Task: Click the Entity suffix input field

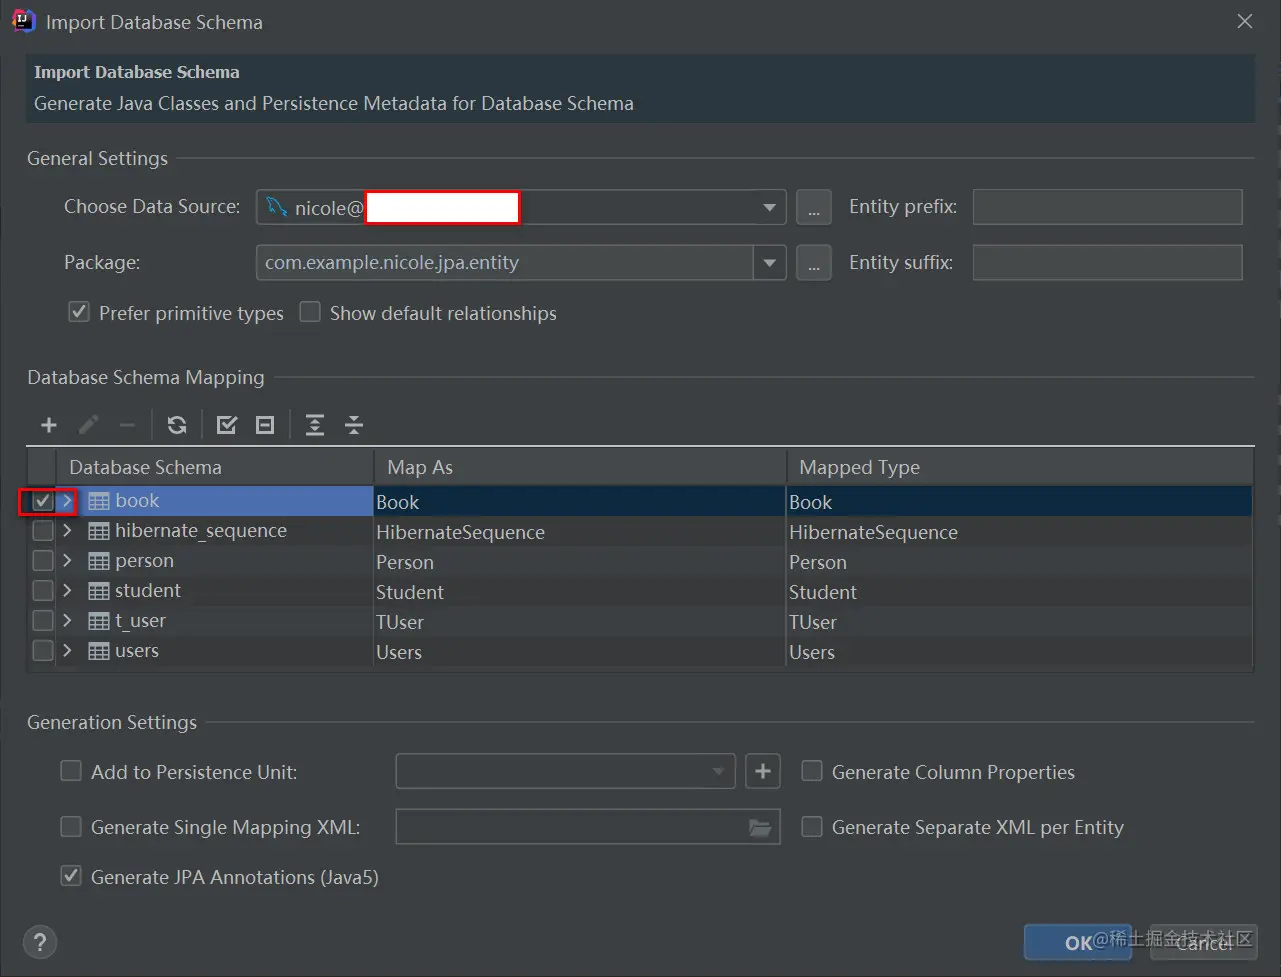Action: click(1108, 263)
